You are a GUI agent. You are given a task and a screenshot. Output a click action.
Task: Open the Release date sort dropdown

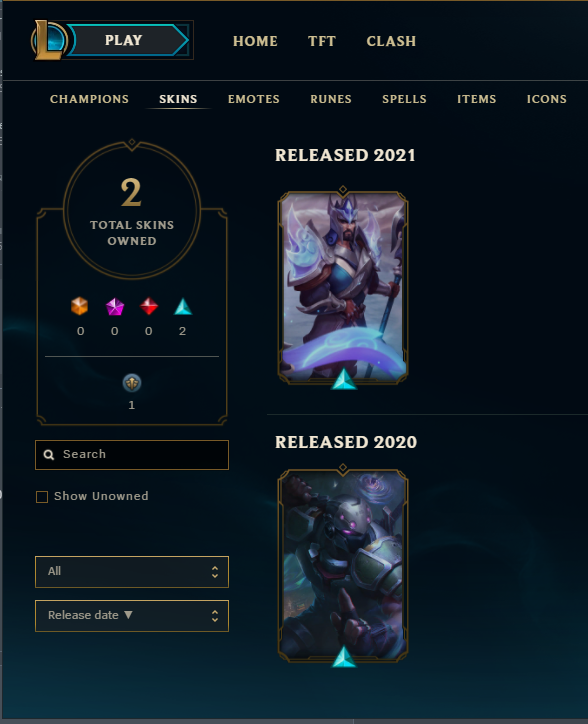132,615
